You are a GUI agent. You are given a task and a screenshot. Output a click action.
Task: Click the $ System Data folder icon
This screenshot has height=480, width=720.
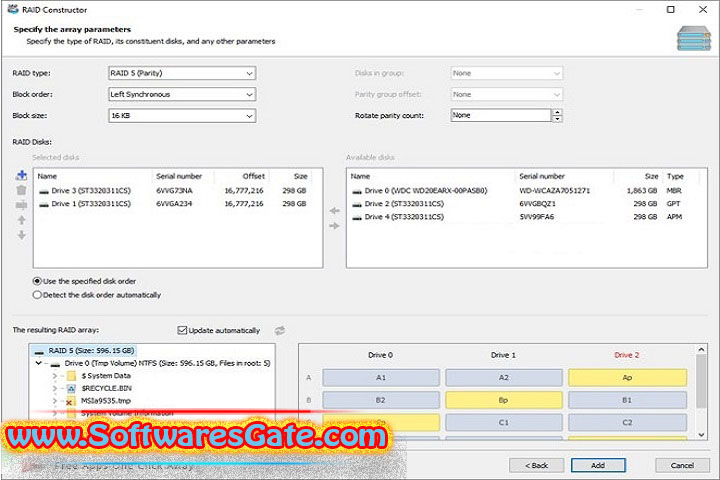click(71, 376)
